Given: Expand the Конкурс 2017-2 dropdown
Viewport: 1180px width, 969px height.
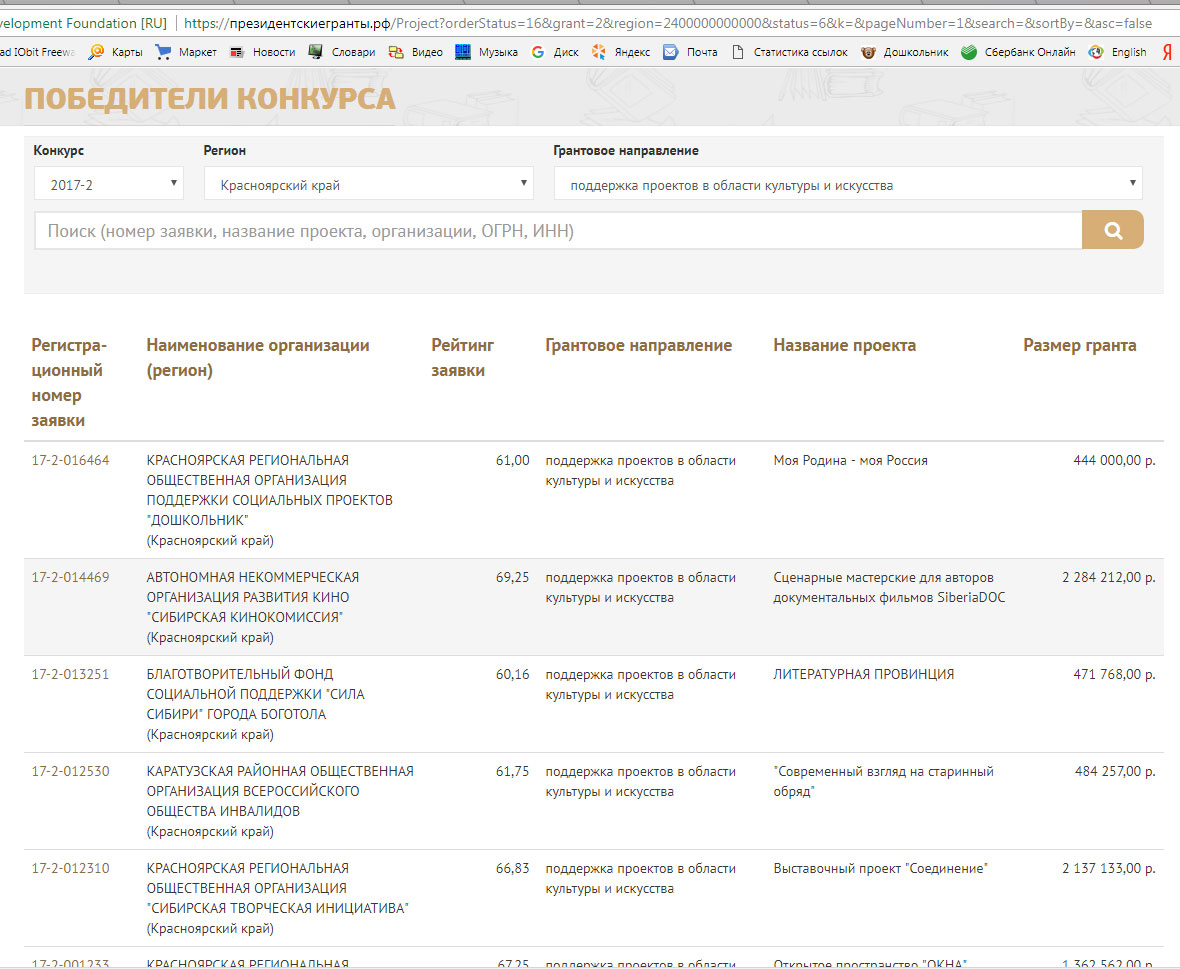Looking at the screenshot, I should [x=109, y=184].
